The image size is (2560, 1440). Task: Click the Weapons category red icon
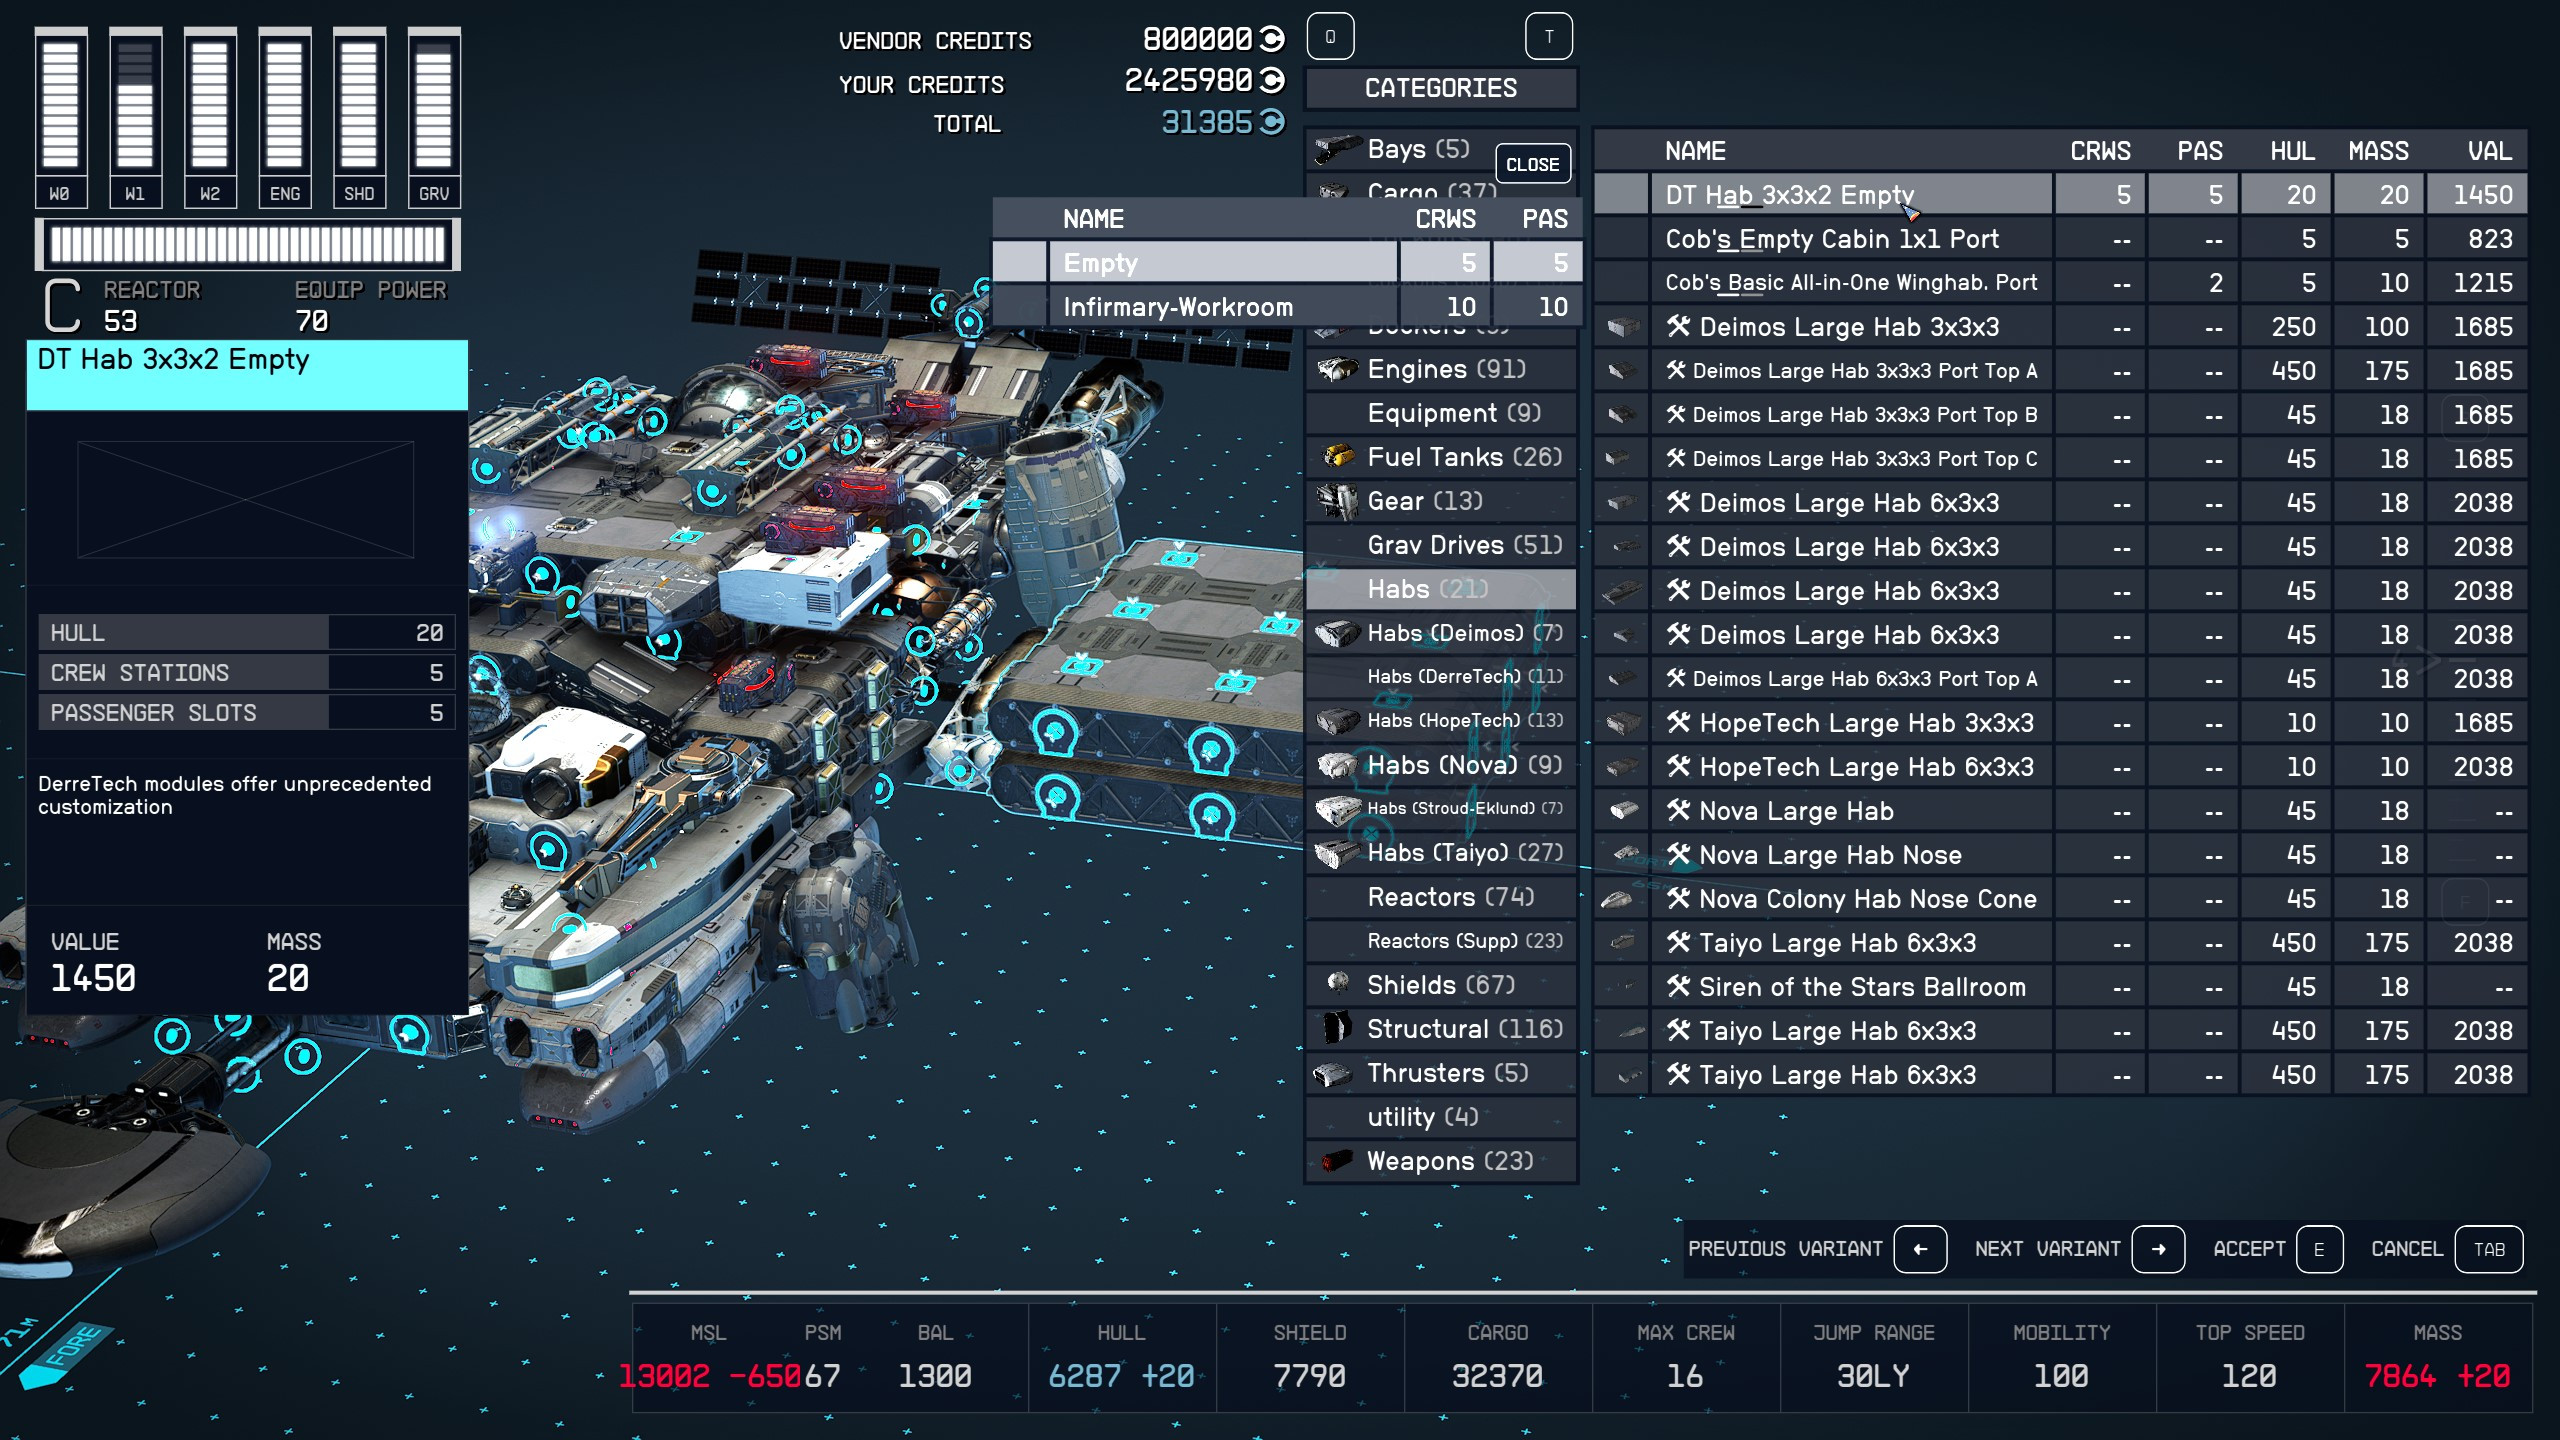tap(1336, 1161)
